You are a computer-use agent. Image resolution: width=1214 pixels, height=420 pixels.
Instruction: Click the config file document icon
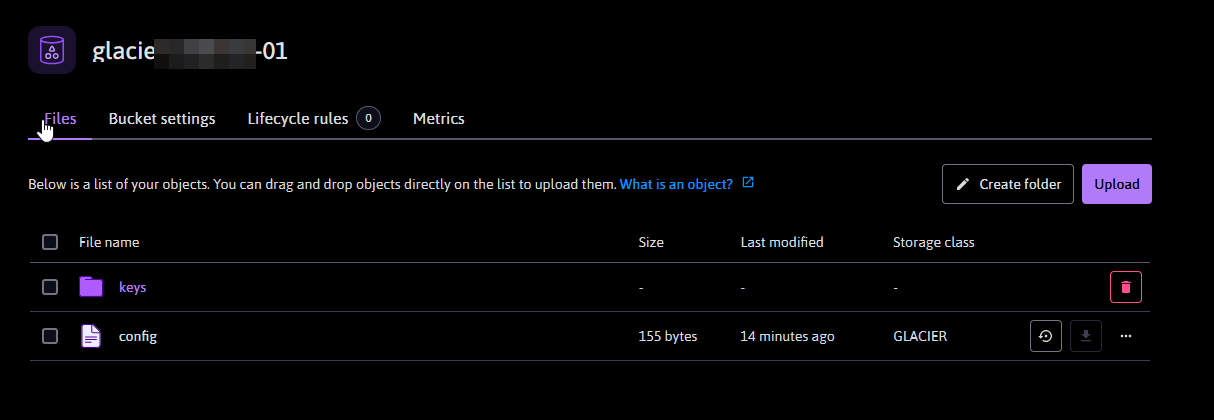coord(91,336)
